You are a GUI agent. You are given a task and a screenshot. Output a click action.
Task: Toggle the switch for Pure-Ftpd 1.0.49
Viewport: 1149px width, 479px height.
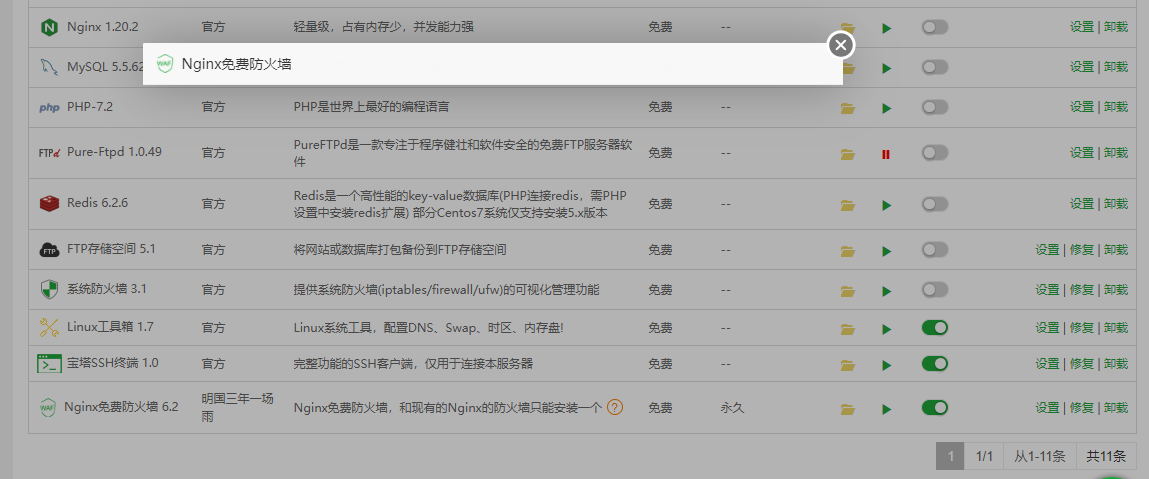(934, 153)
